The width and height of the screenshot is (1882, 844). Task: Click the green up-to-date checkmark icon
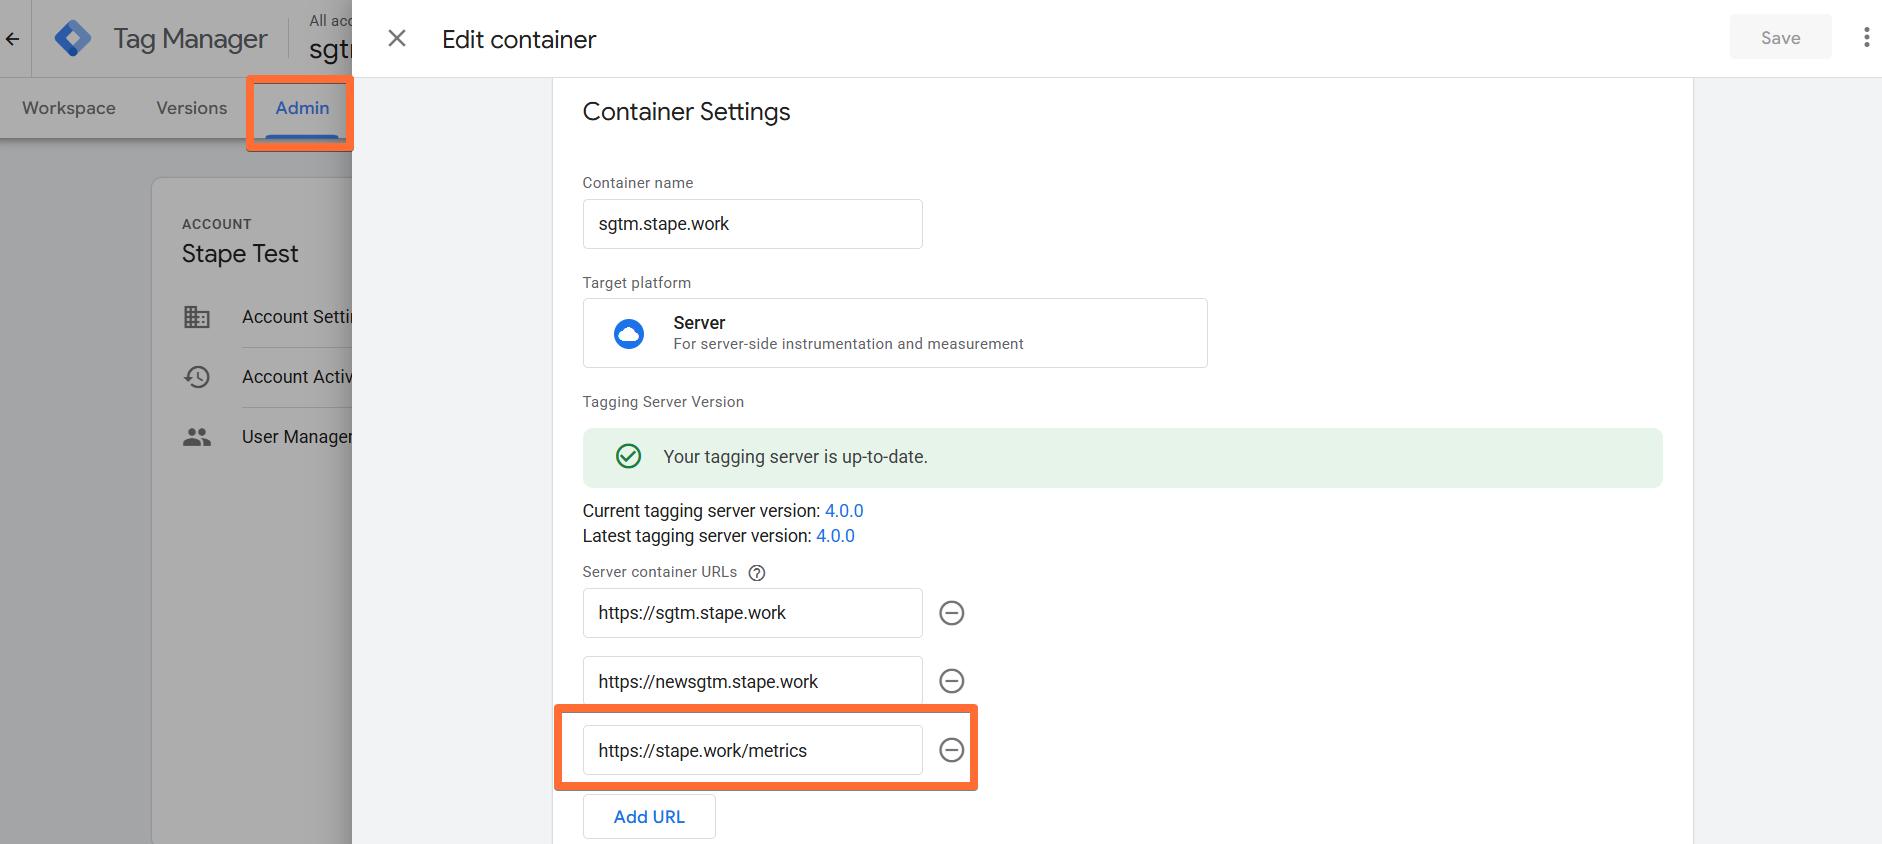pos(628,457)
